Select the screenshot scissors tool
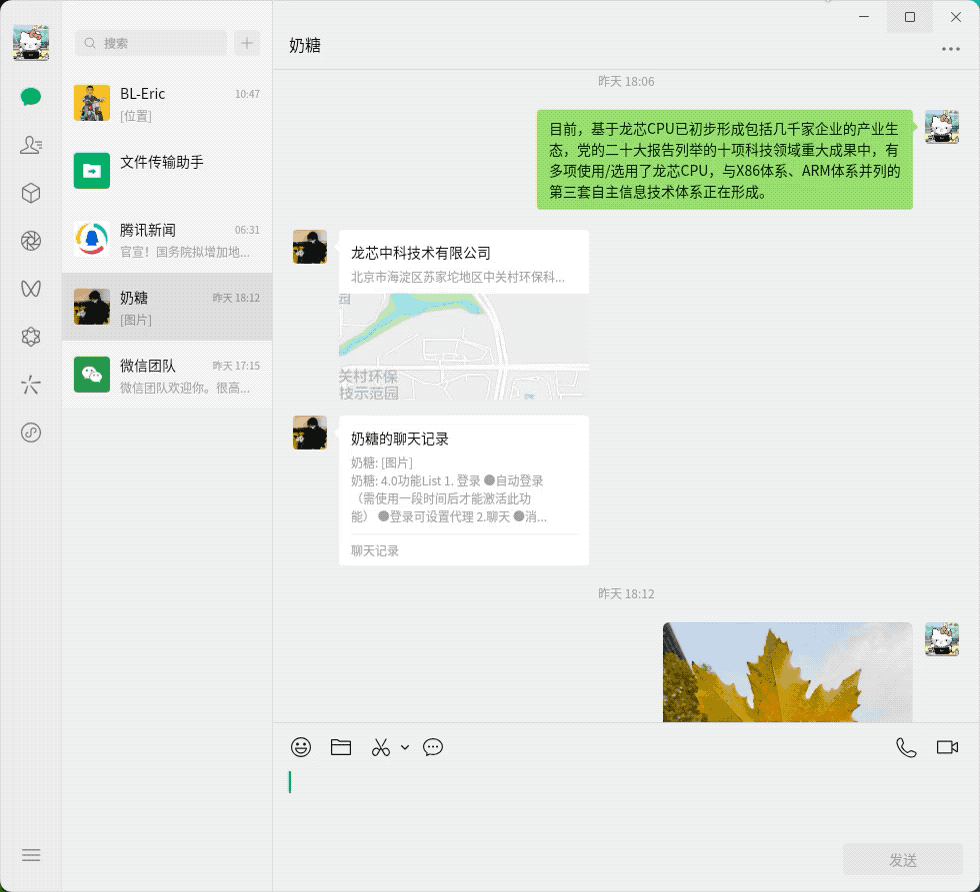Image resolution: width=980 pixels, height=892 pixels. click(x=379, y=747)
